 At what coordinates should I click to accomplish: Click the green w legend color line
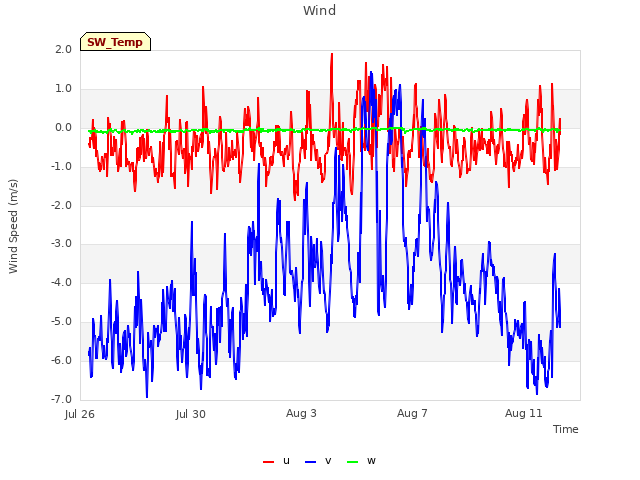(352, 462)
